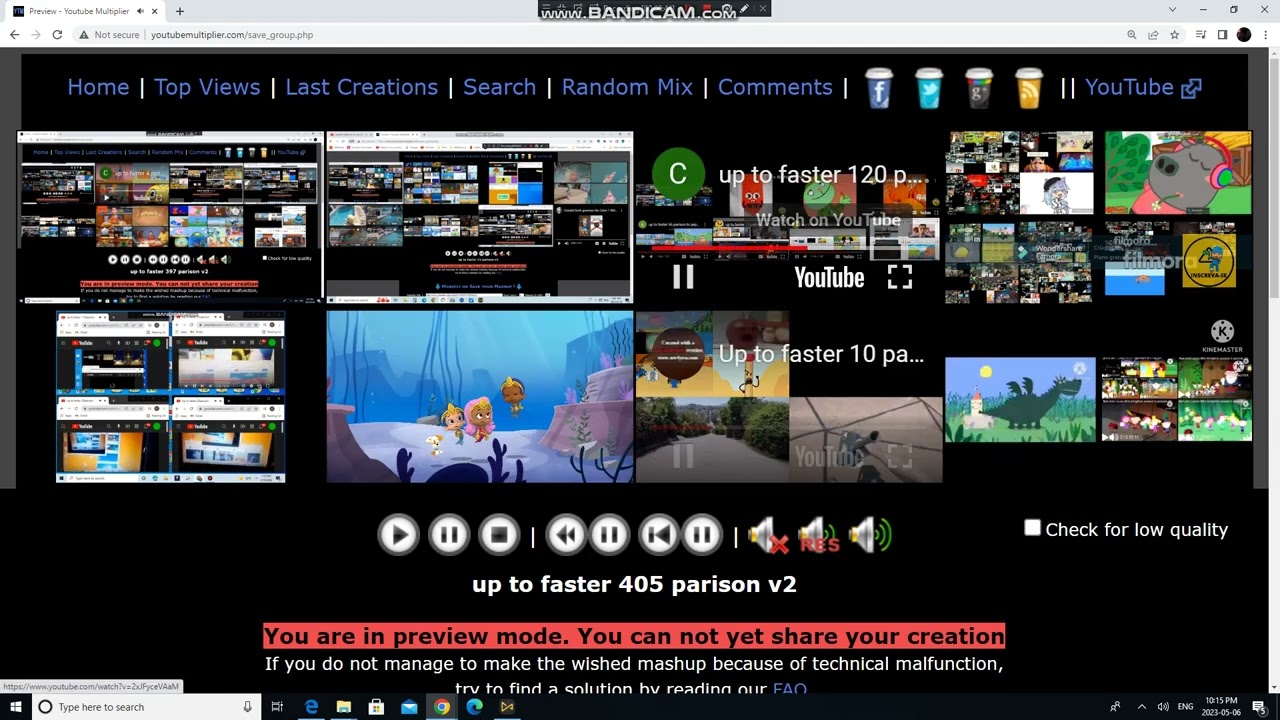Open Chrome three-dot menu
The height and width of the screenshot is (720, 1280).
coord(1265,34)
